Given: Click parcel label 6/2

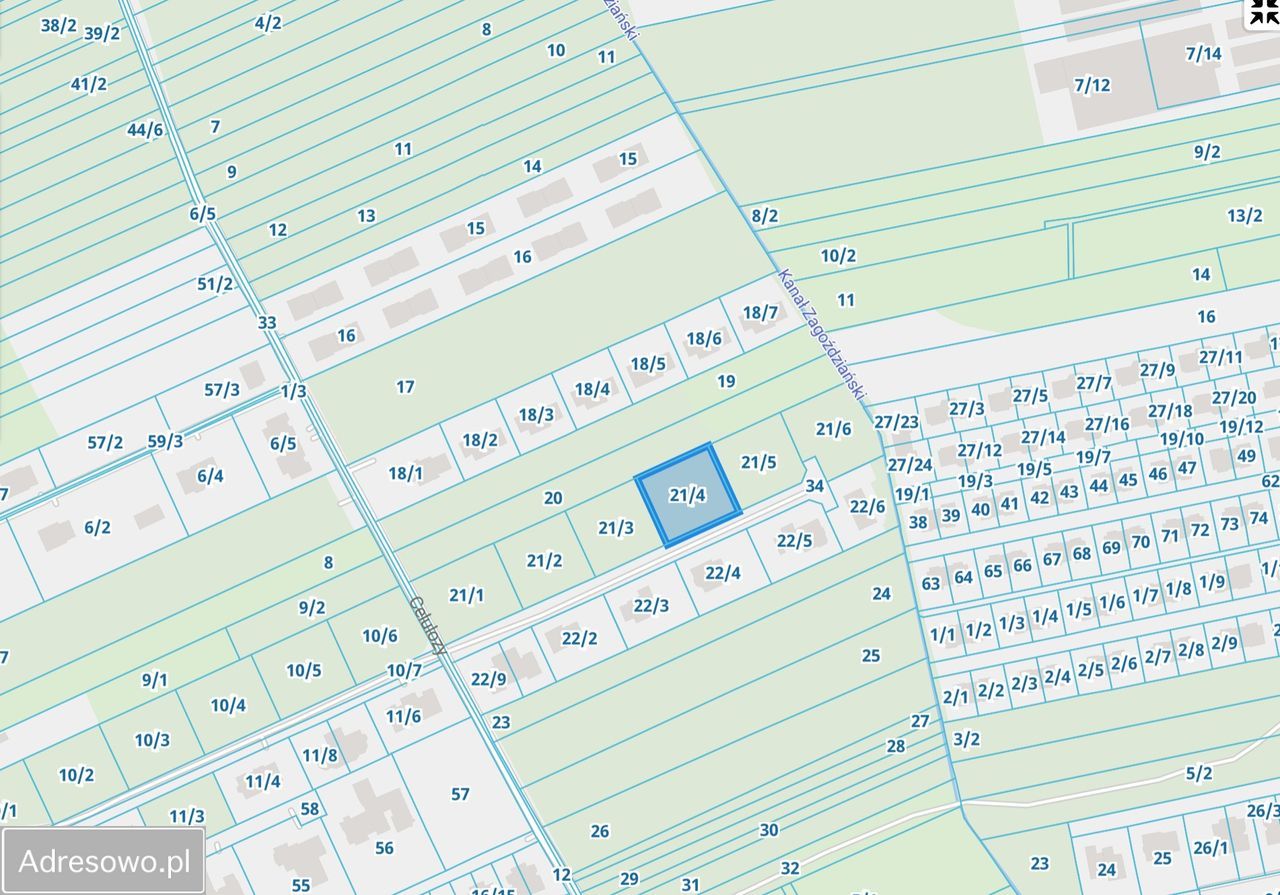Looking at the screenshot, I should tap(97, 527).
